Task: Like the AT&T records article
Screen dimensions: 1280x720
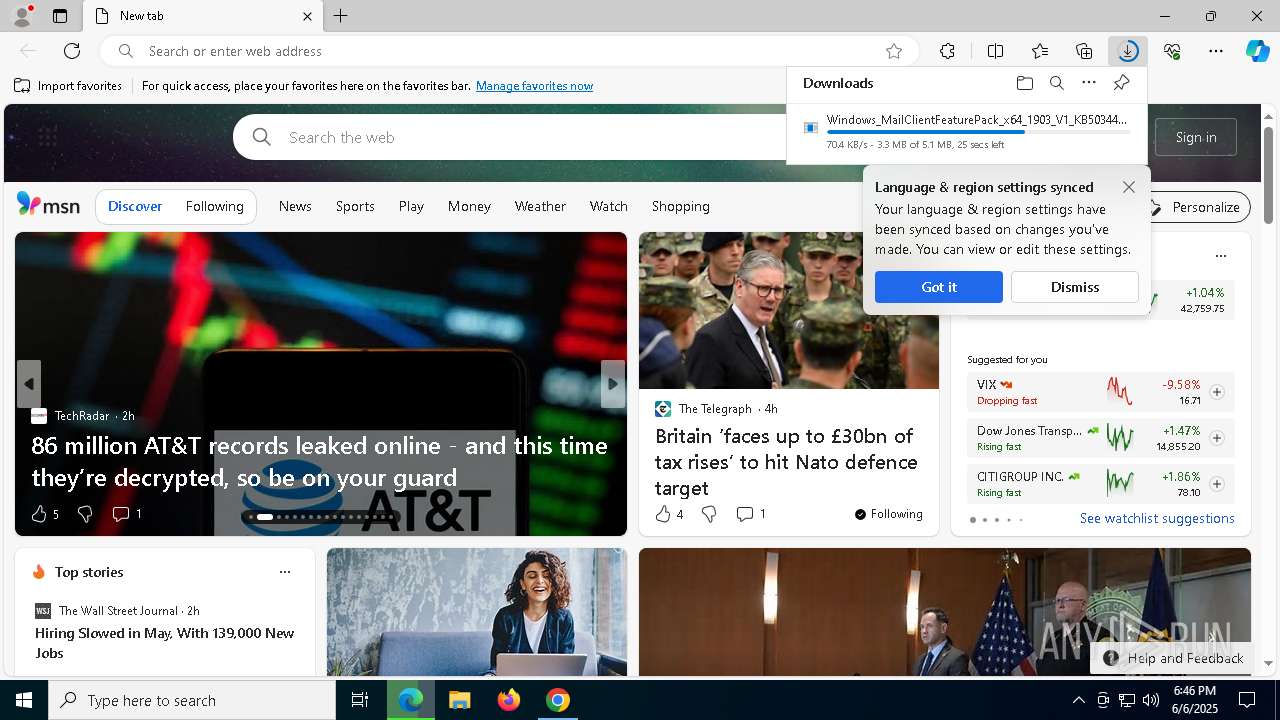Action: tap(45, 514)
